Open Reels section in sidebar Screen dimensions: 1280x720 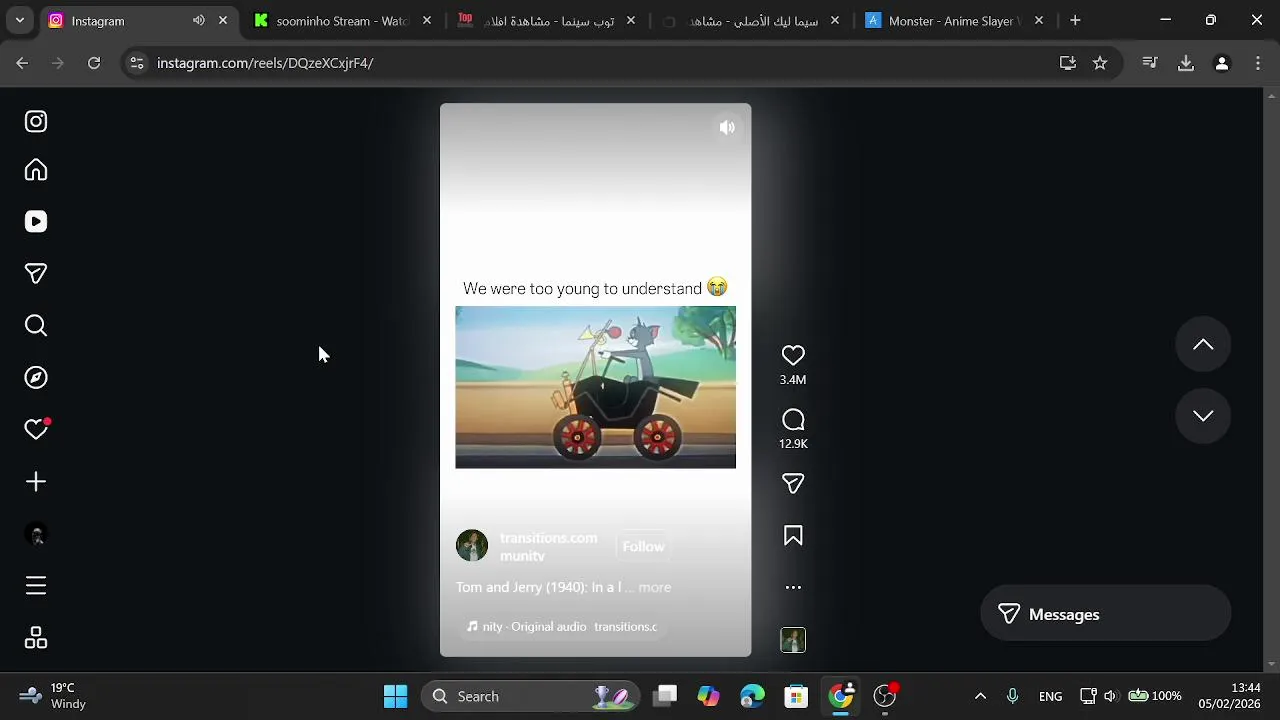36,222
